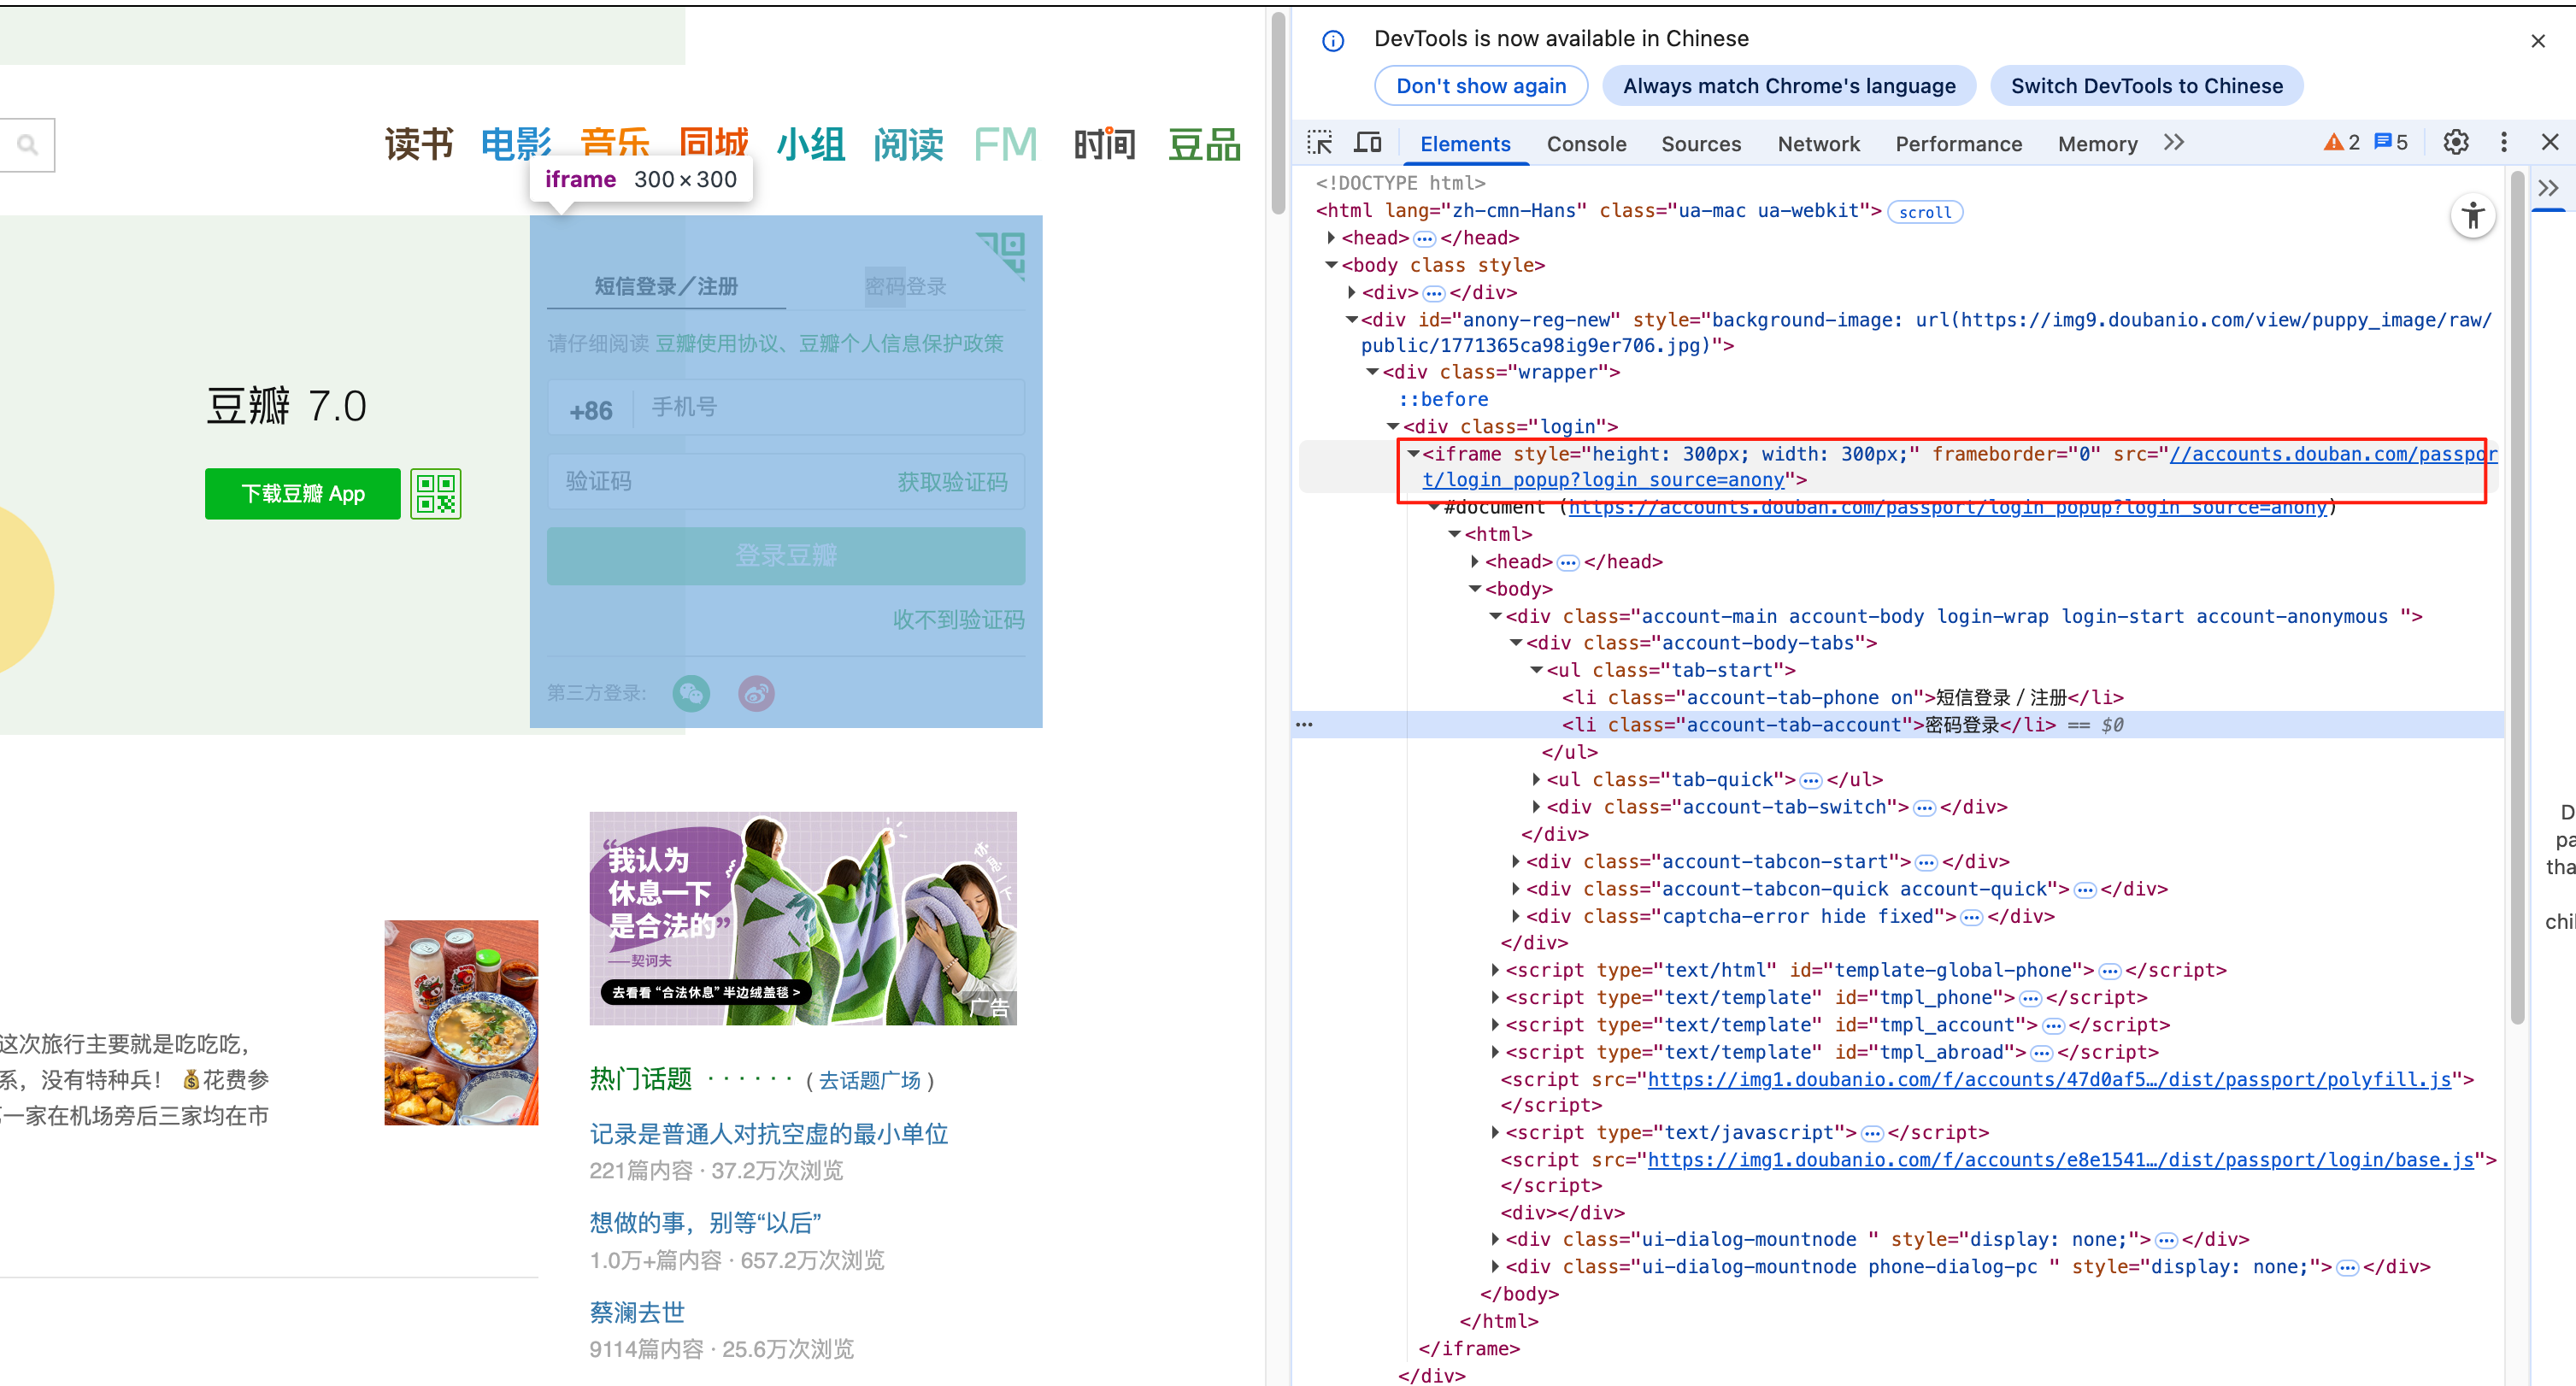Open 小组 in Douban navigation
The height and width of the screenshot is (1386, 2576).
[x=811, y=145]
